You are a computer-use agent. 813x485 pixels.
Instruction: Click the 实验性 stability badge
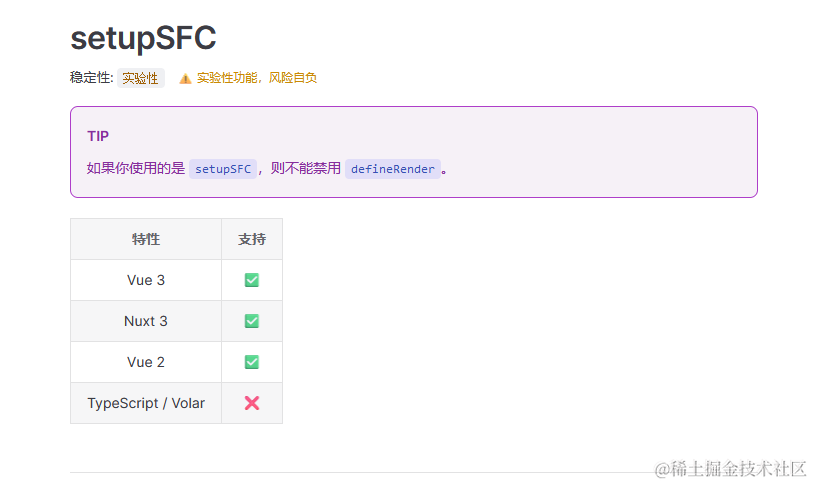tap(141, 78)
